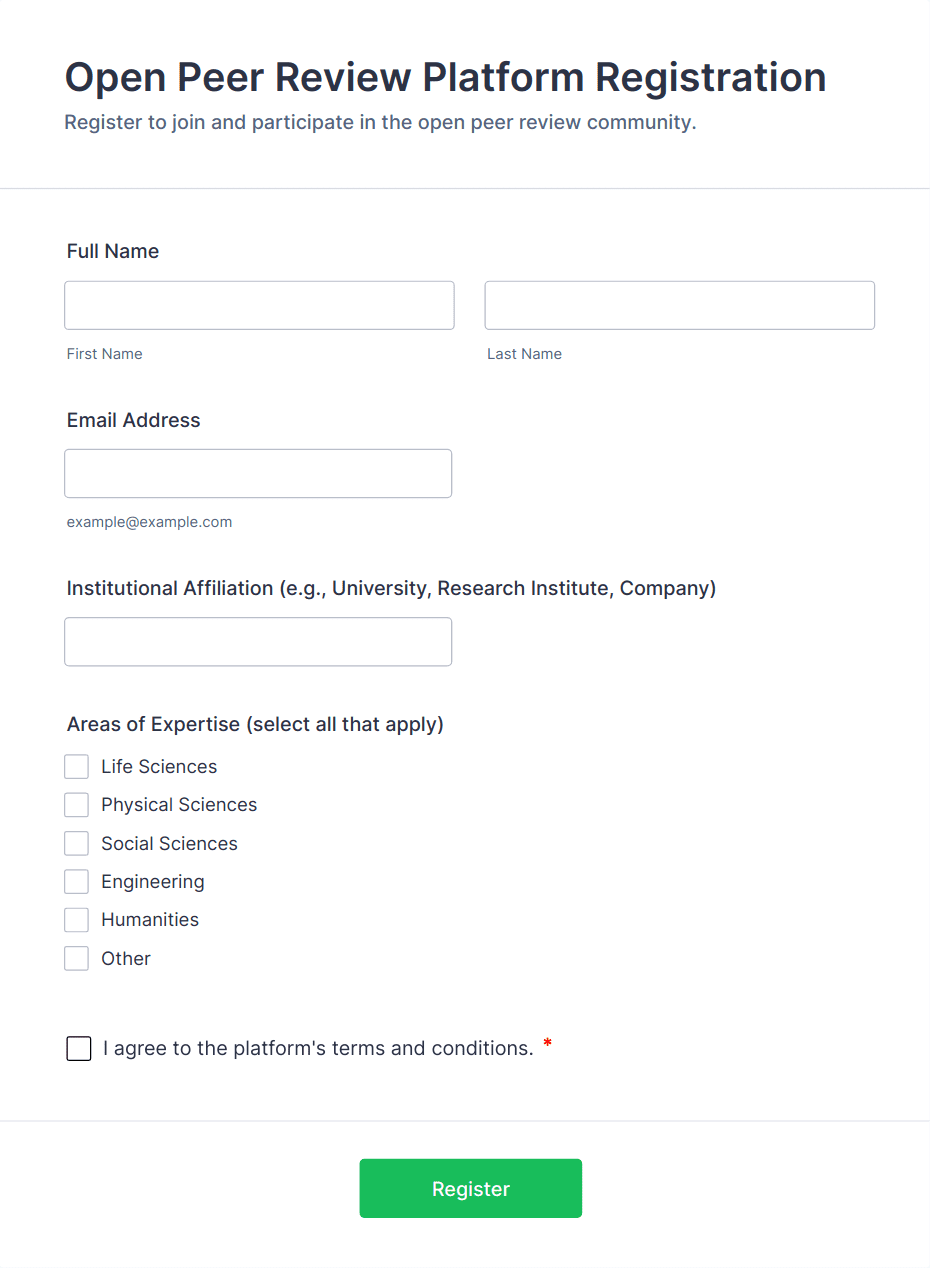Click the 'Open Peer Review Platform Registration' heading
Screen dimensions: 930x1268
(x=446, y=77)
